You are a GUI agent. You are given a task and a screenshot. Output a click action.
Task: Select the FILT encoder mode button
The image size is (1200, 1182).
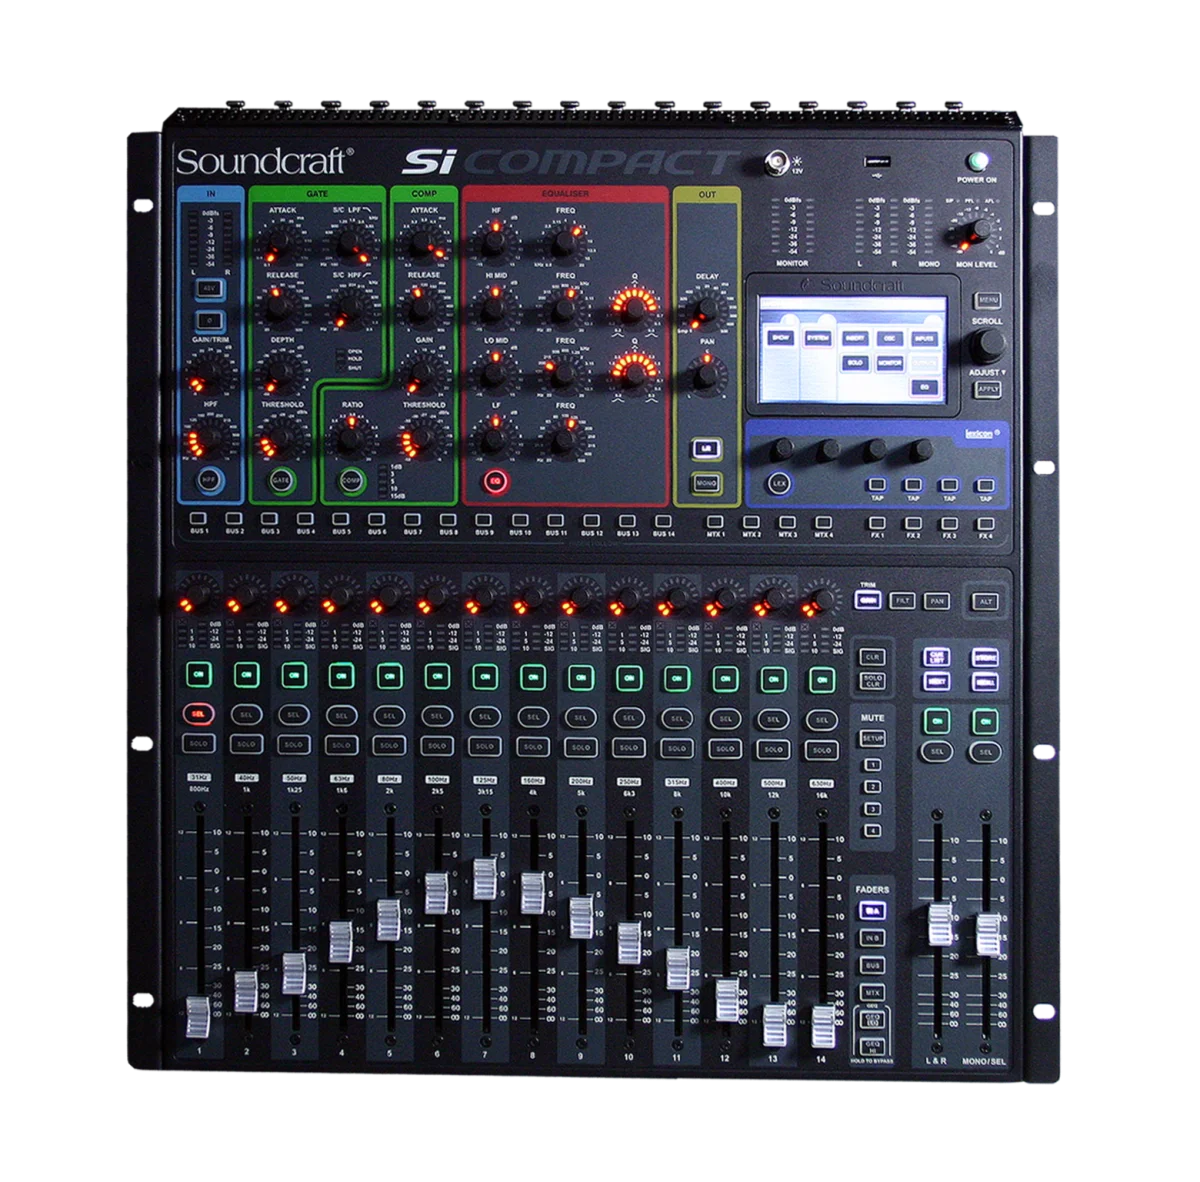[x=903, y=601]
